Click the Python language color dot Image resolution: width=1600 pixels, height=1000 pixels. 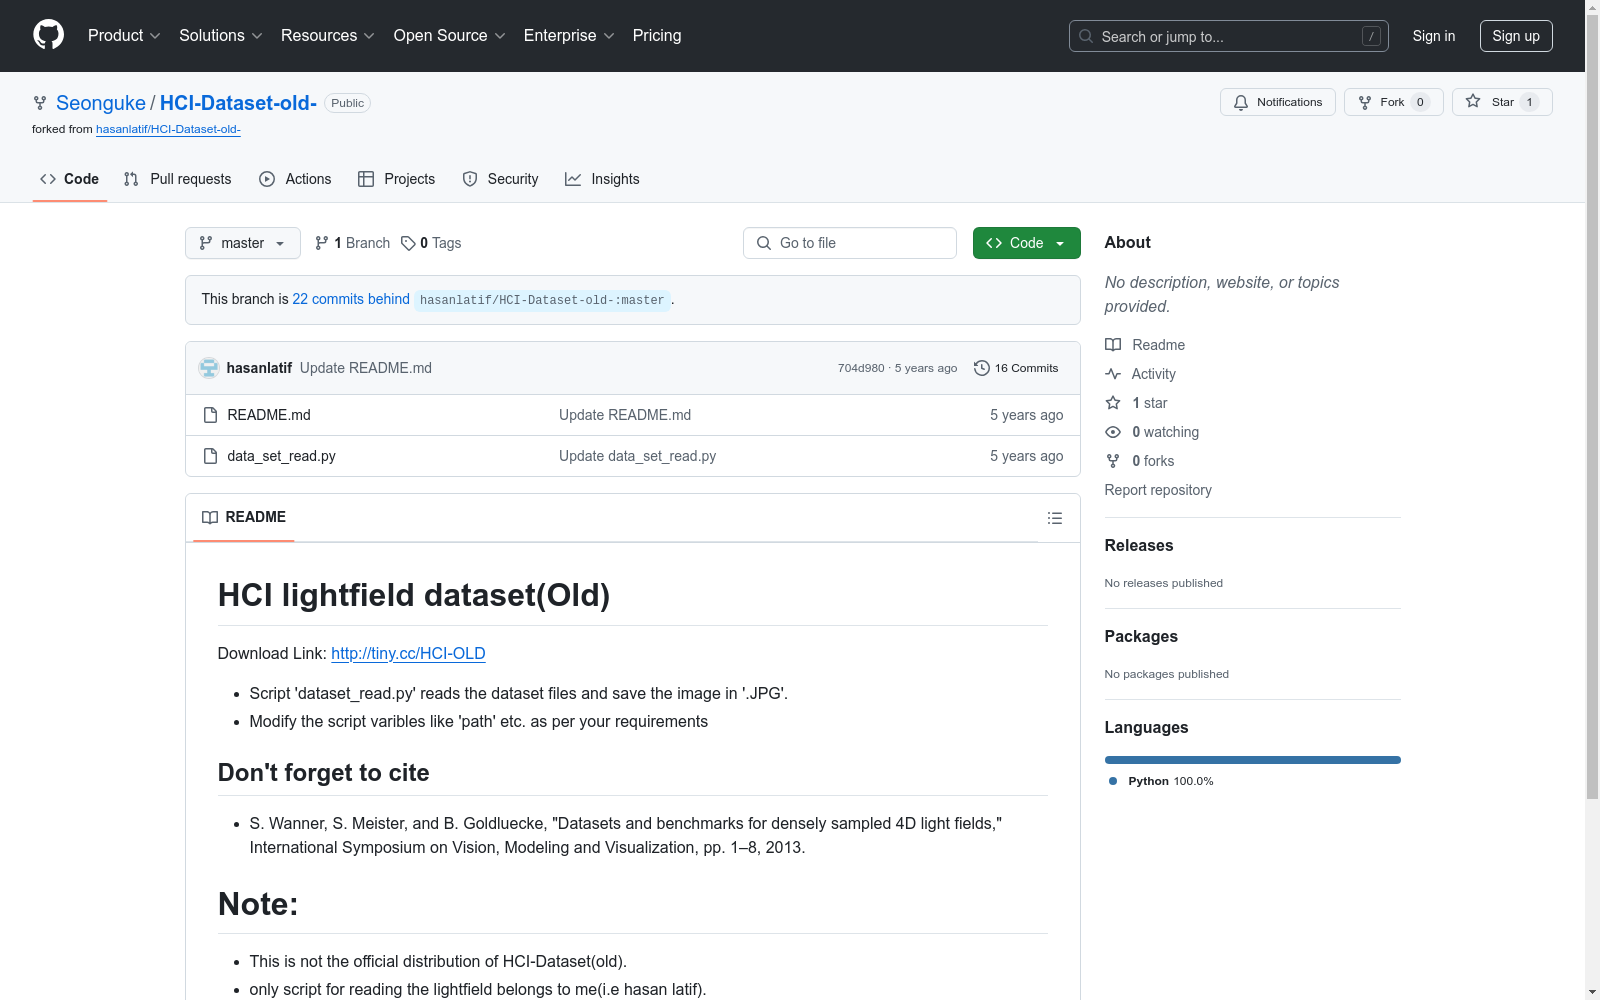pyautogui.click(x=1113, y=781)
